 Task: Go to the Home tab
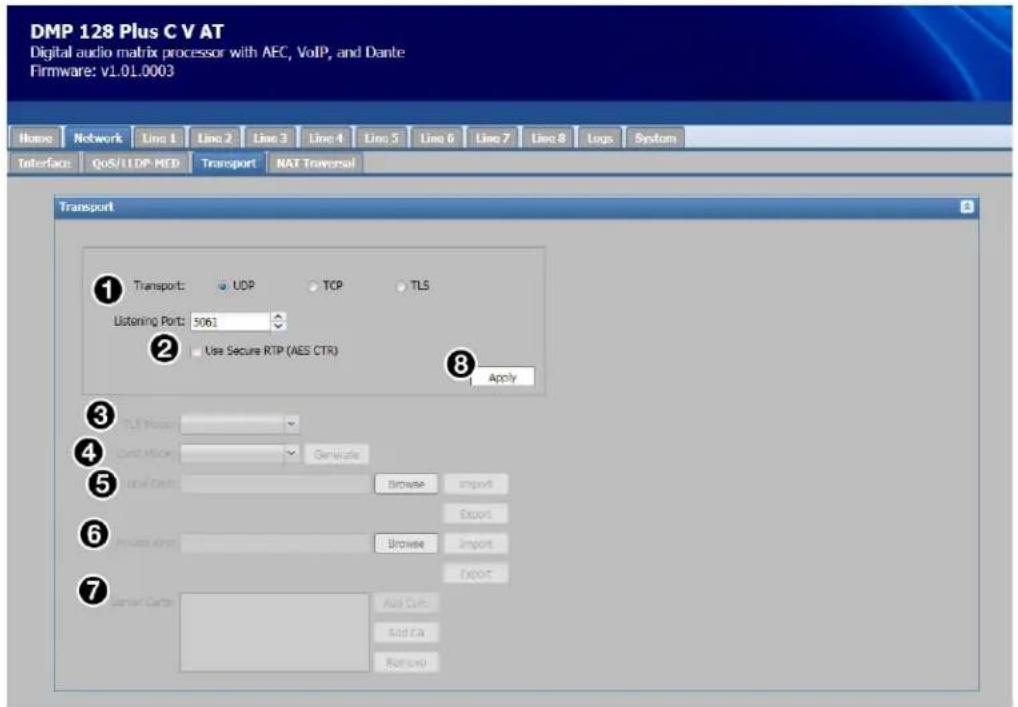(x=36, y=138)
